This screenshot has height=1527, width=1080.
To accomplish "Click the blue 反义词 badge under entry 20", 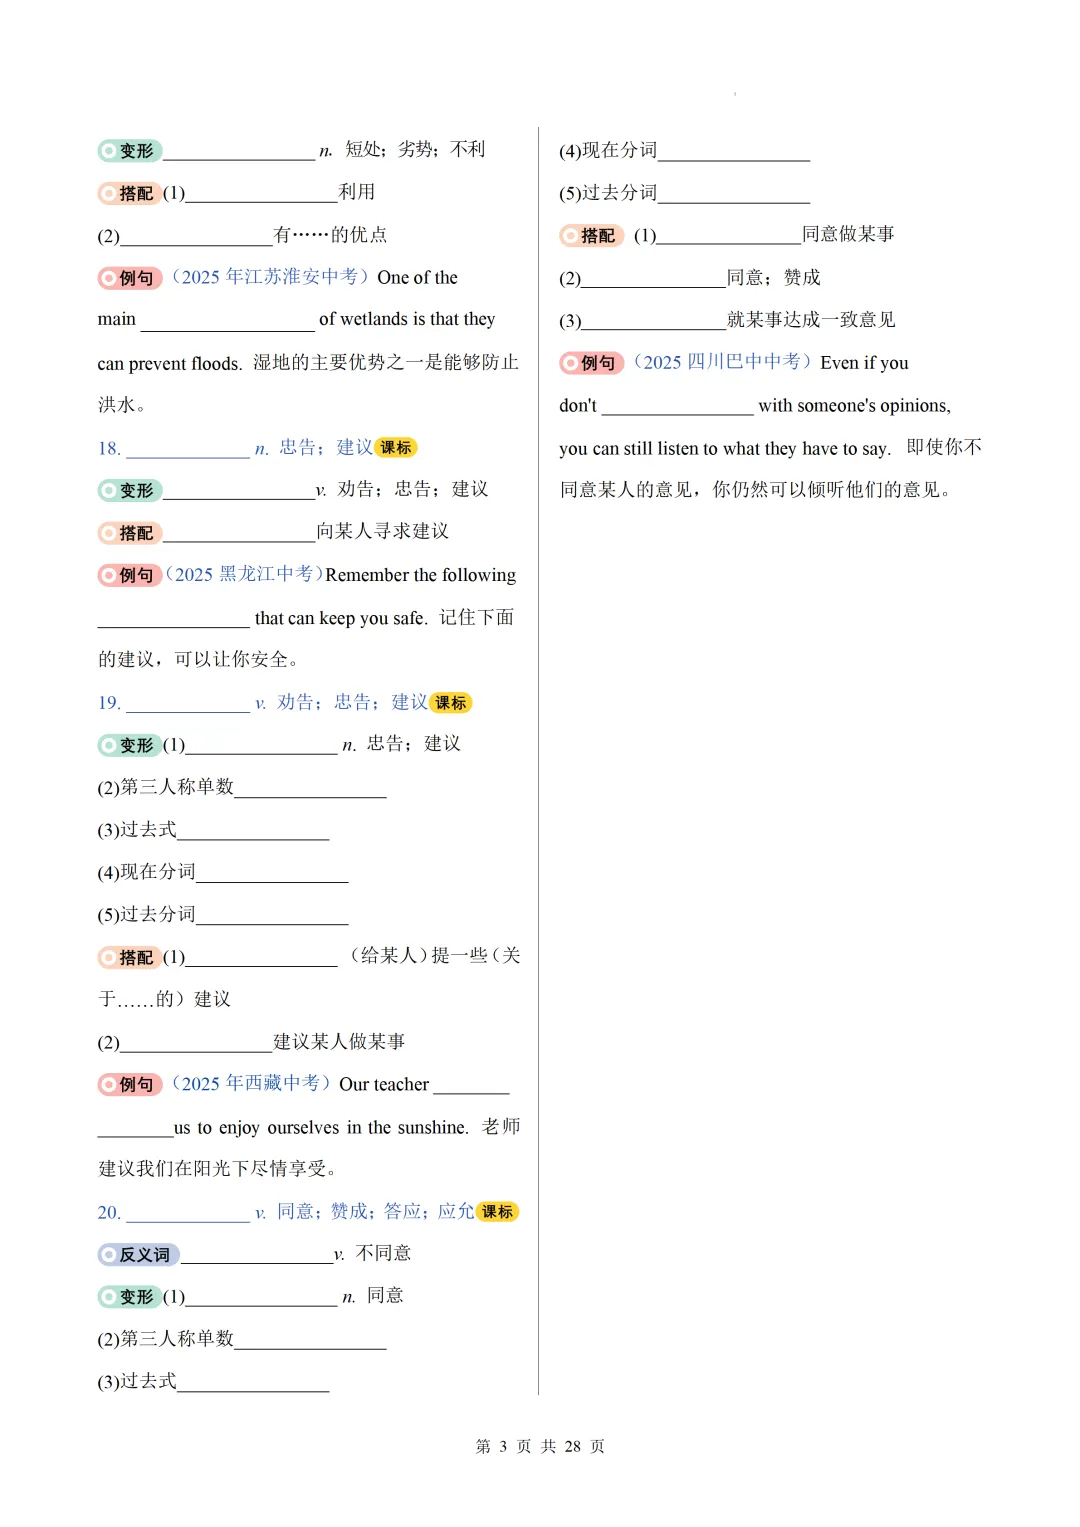I will coord(141,1254).
